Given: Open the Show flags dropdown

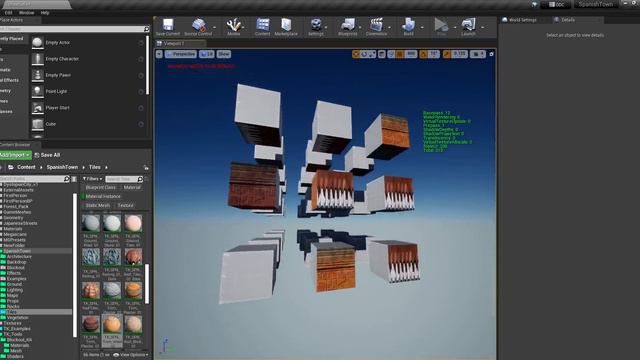Looking at the screenshot, I should coord(224,54).
